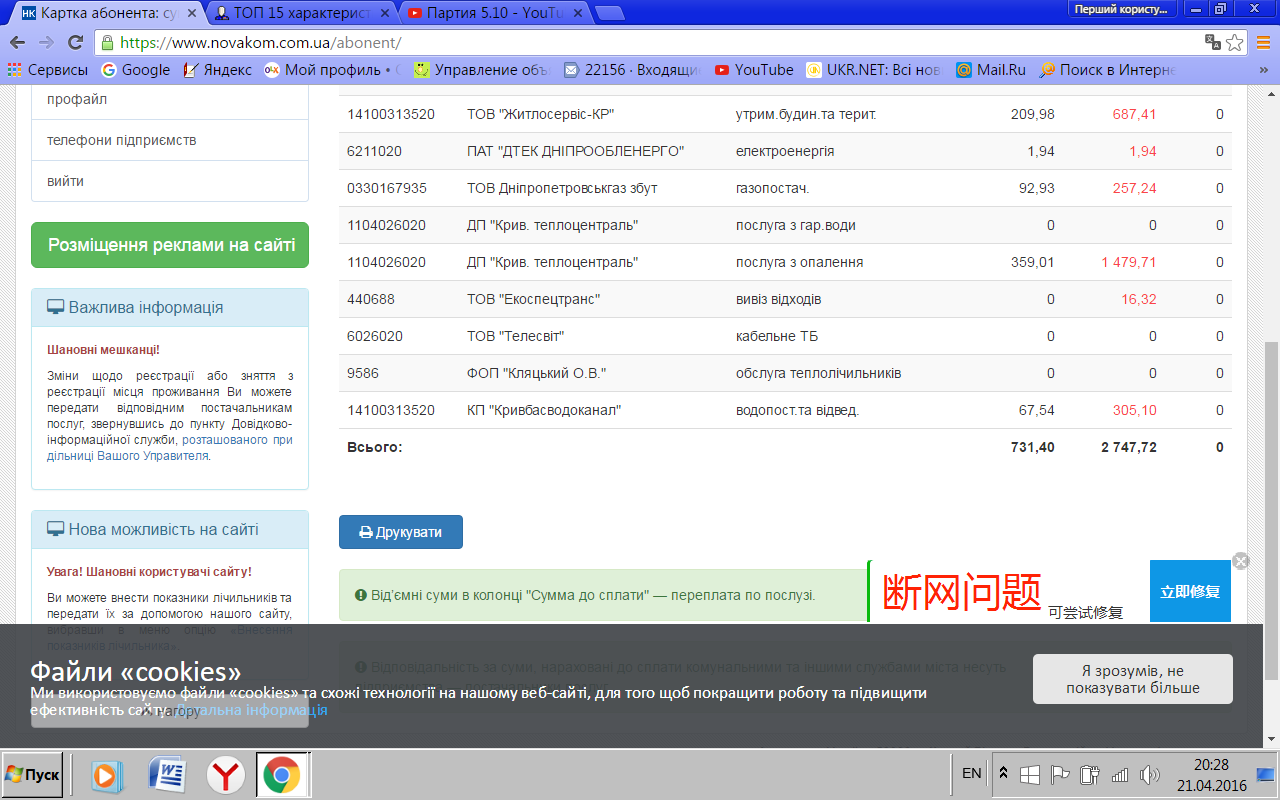This screenshot has height=800, width=1280.
Task: Open the 'Мой профиль' bookmark
Action: point(331,70)
